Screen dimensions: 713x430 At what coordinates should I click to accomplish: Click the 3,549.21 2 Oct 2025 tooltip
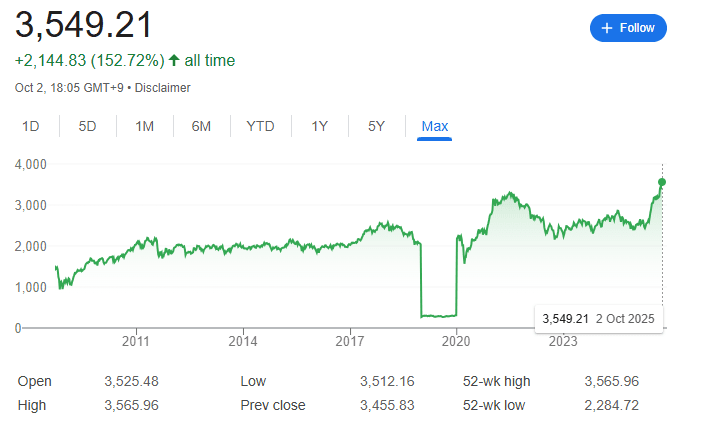coord(598,319)
